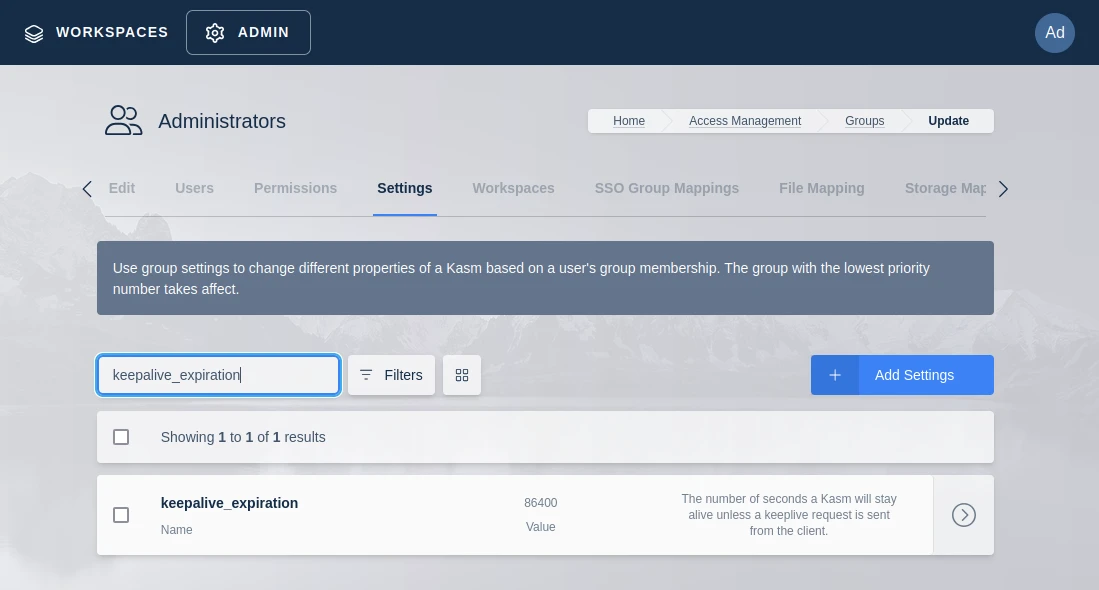Screen dimensions: 1099x590
Task: Focus the keepalive_expiration search field
Action: click(218, 375)
